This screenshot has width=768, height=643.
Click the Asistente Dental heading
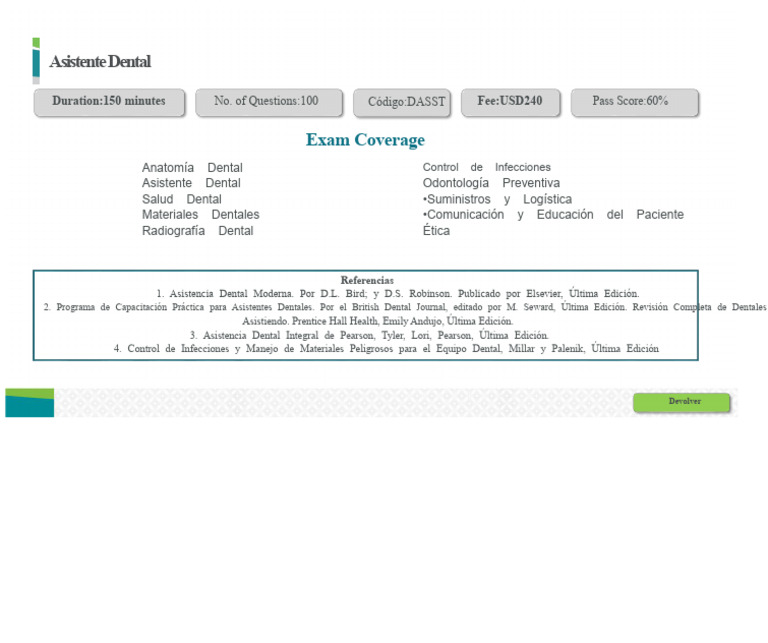pos(100,62)
